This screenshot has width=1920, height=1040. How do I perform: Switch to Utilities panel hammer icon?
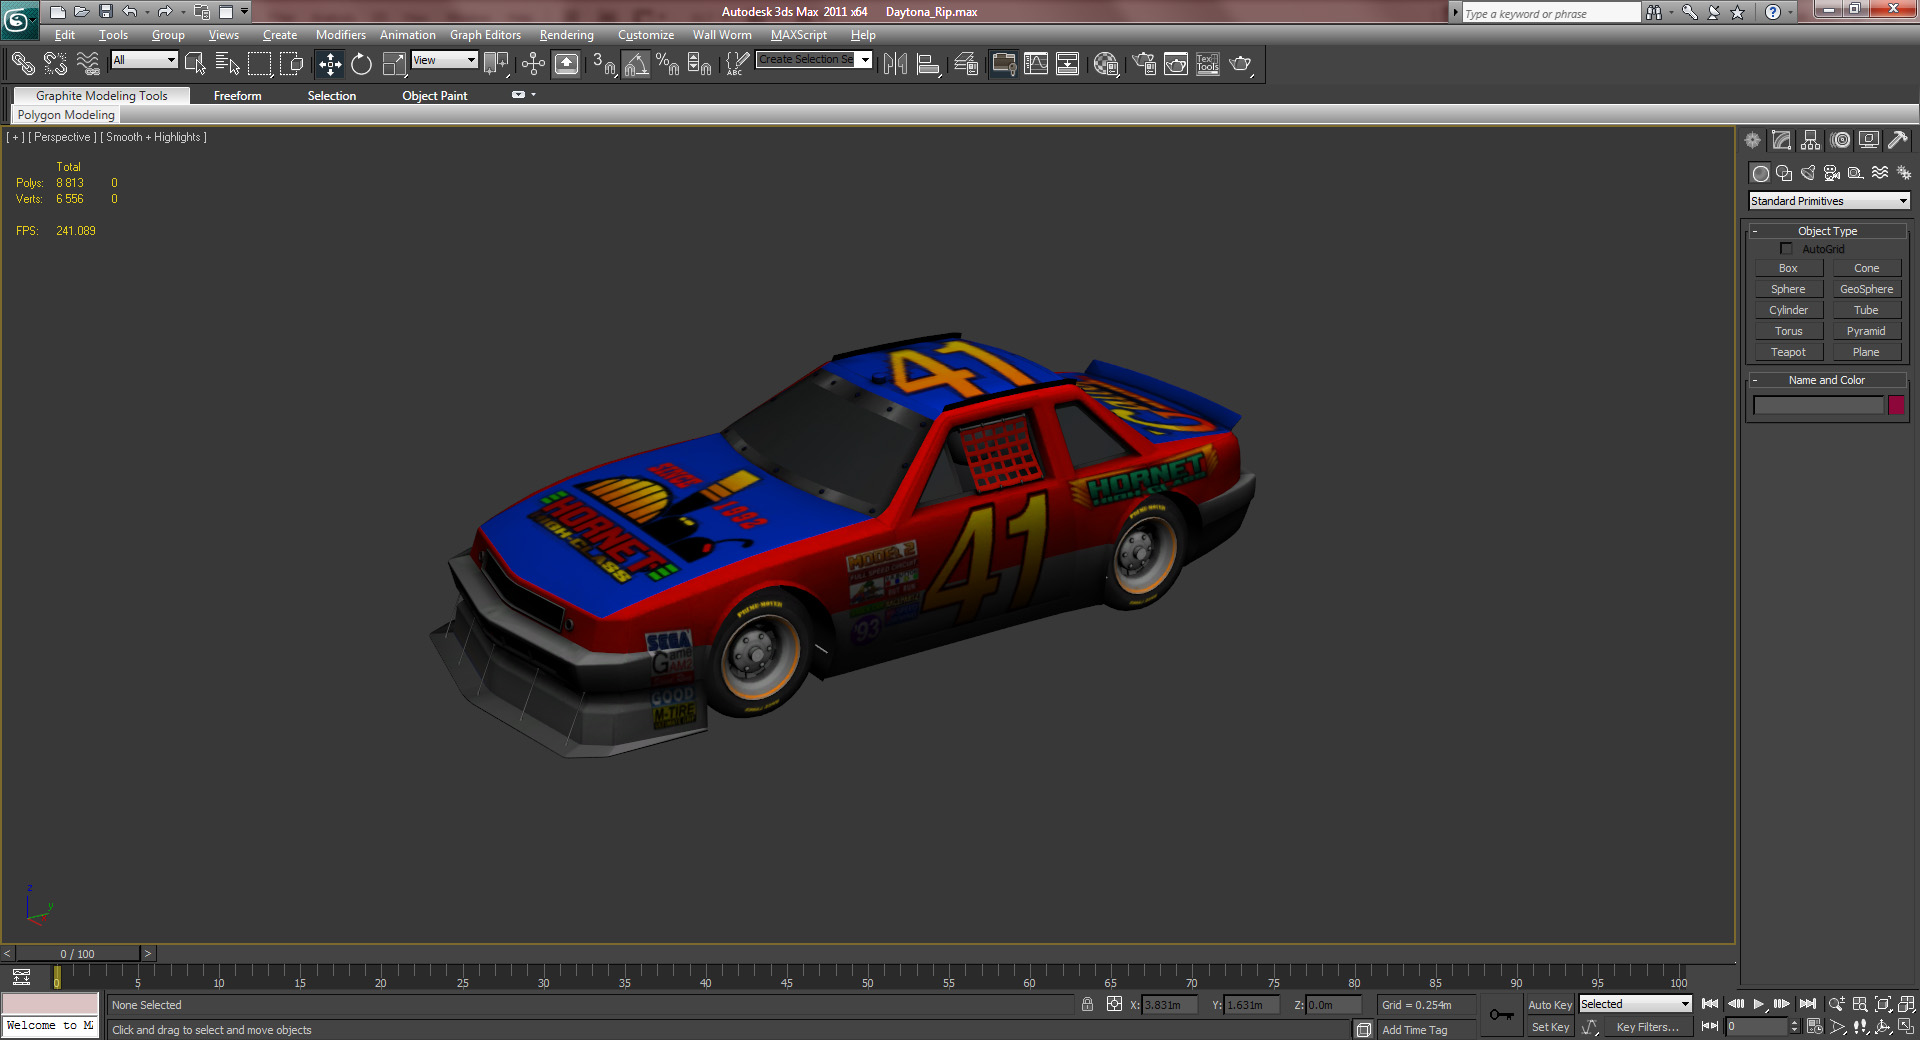click(x=1898, y=140)
